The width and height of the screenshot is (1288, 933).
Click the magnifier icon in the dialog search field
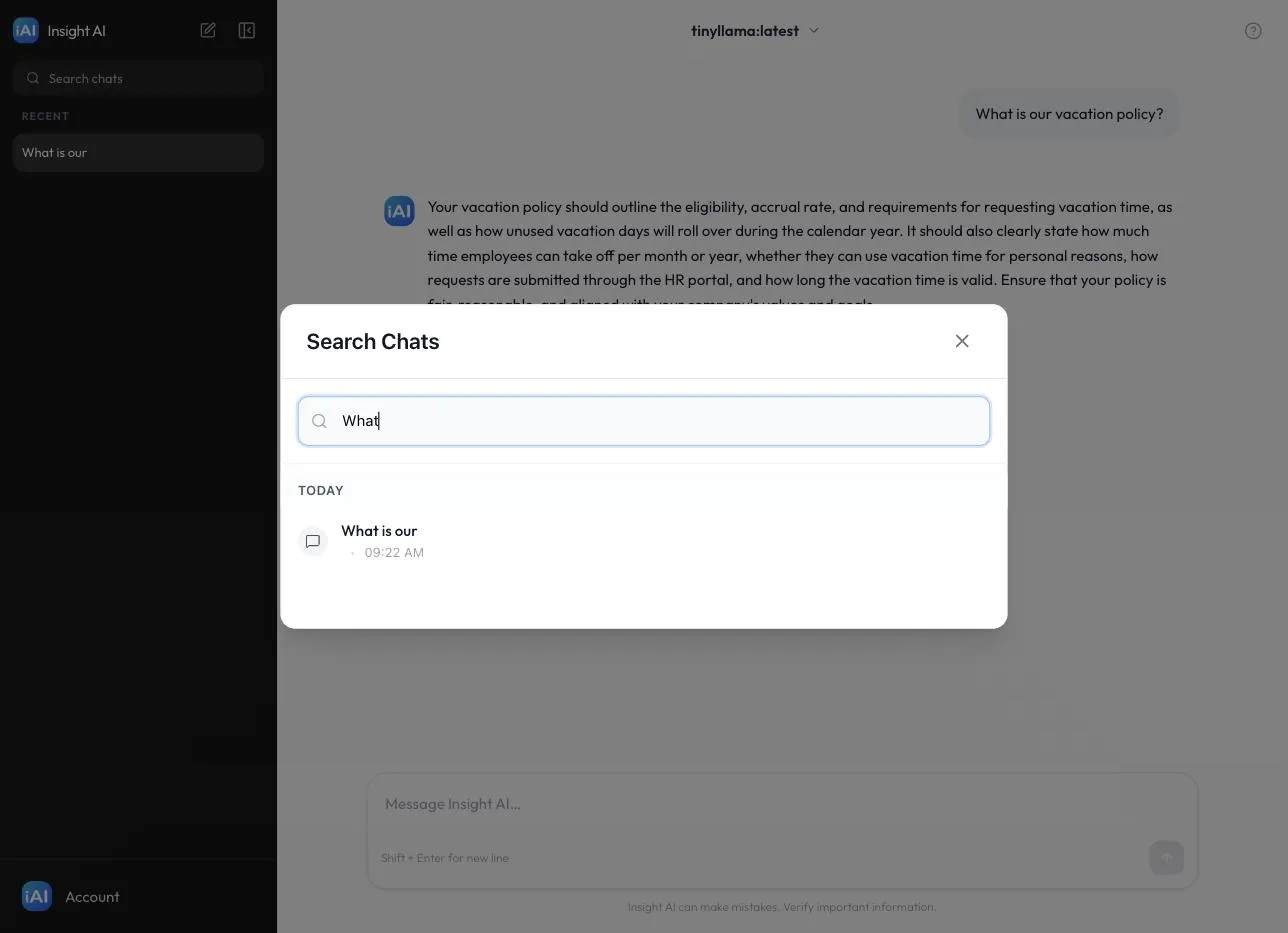(319, 421)
